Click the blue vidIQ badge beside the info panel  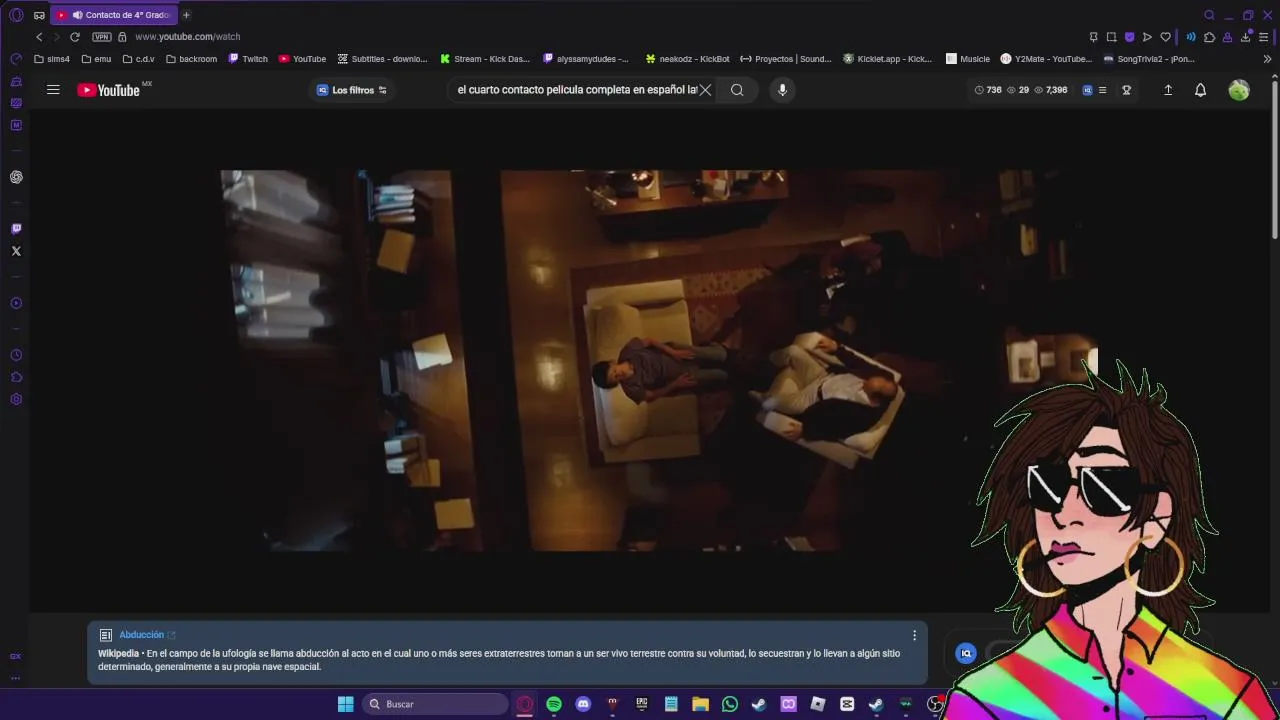(x=966, y=653)
